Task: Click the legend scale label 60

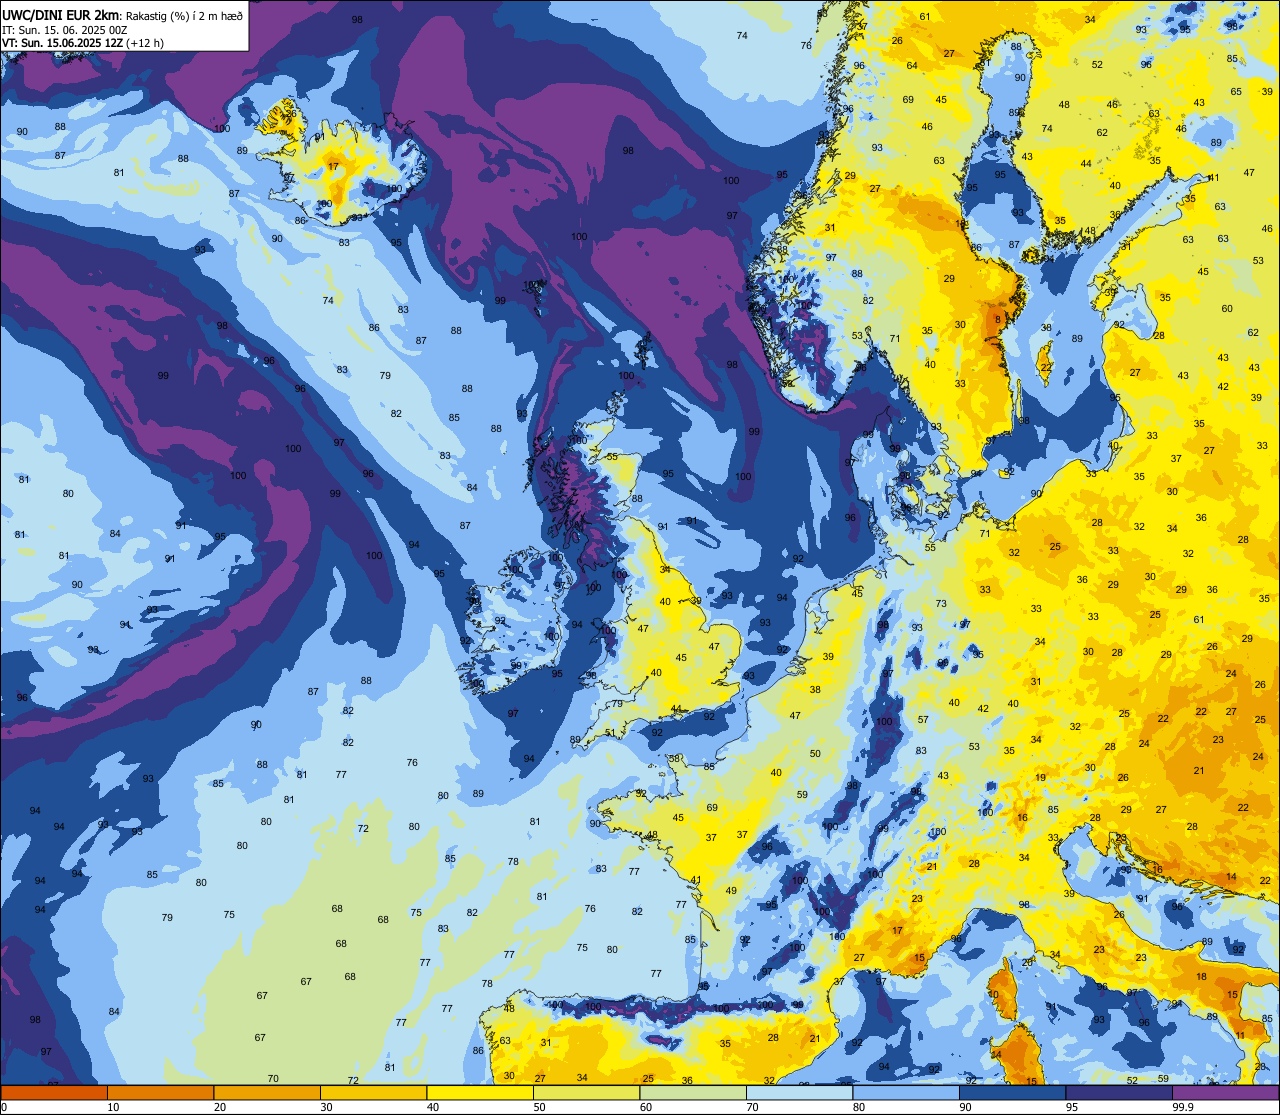Action: pos(646,1107)
